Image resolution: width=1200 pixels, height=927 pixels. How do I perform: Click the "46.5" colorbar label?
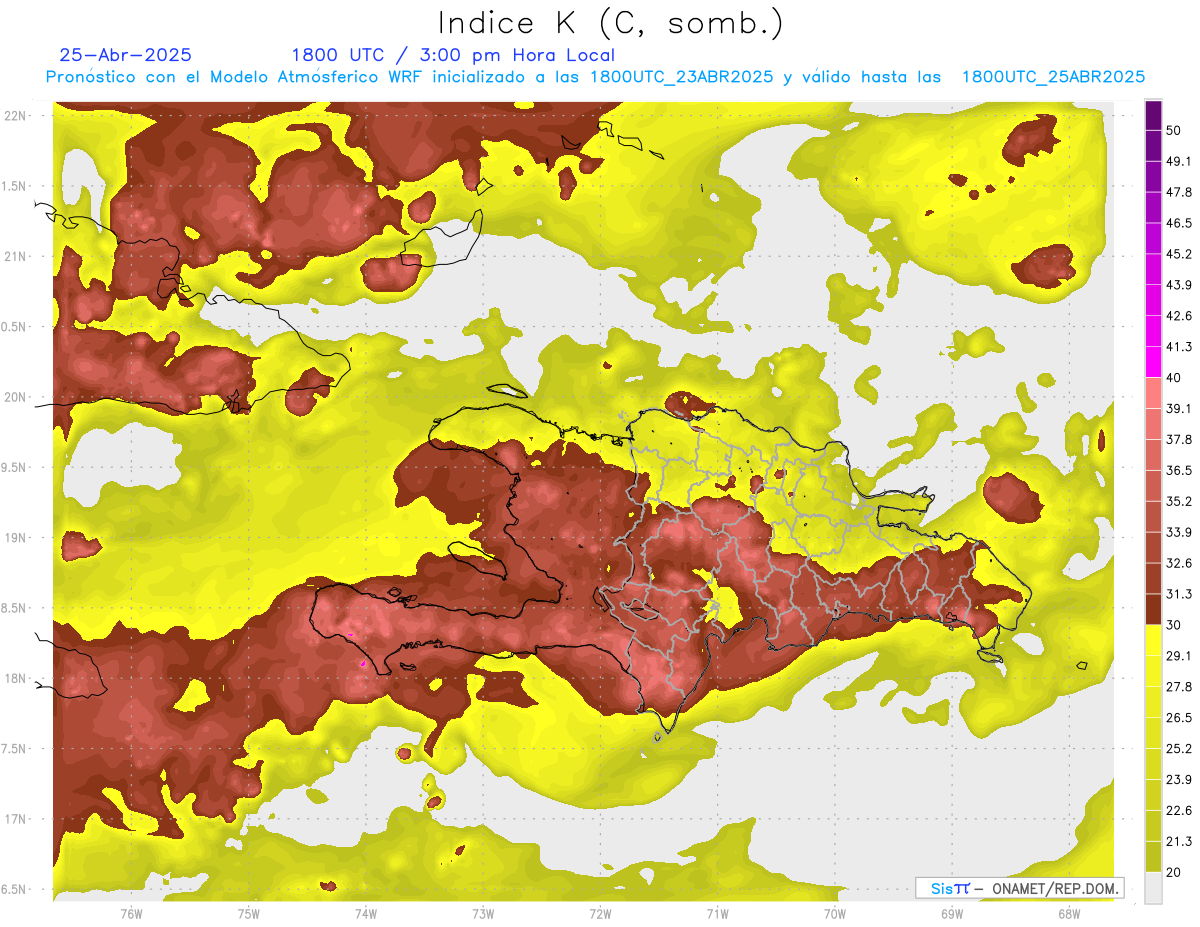tap(1179, 223)
